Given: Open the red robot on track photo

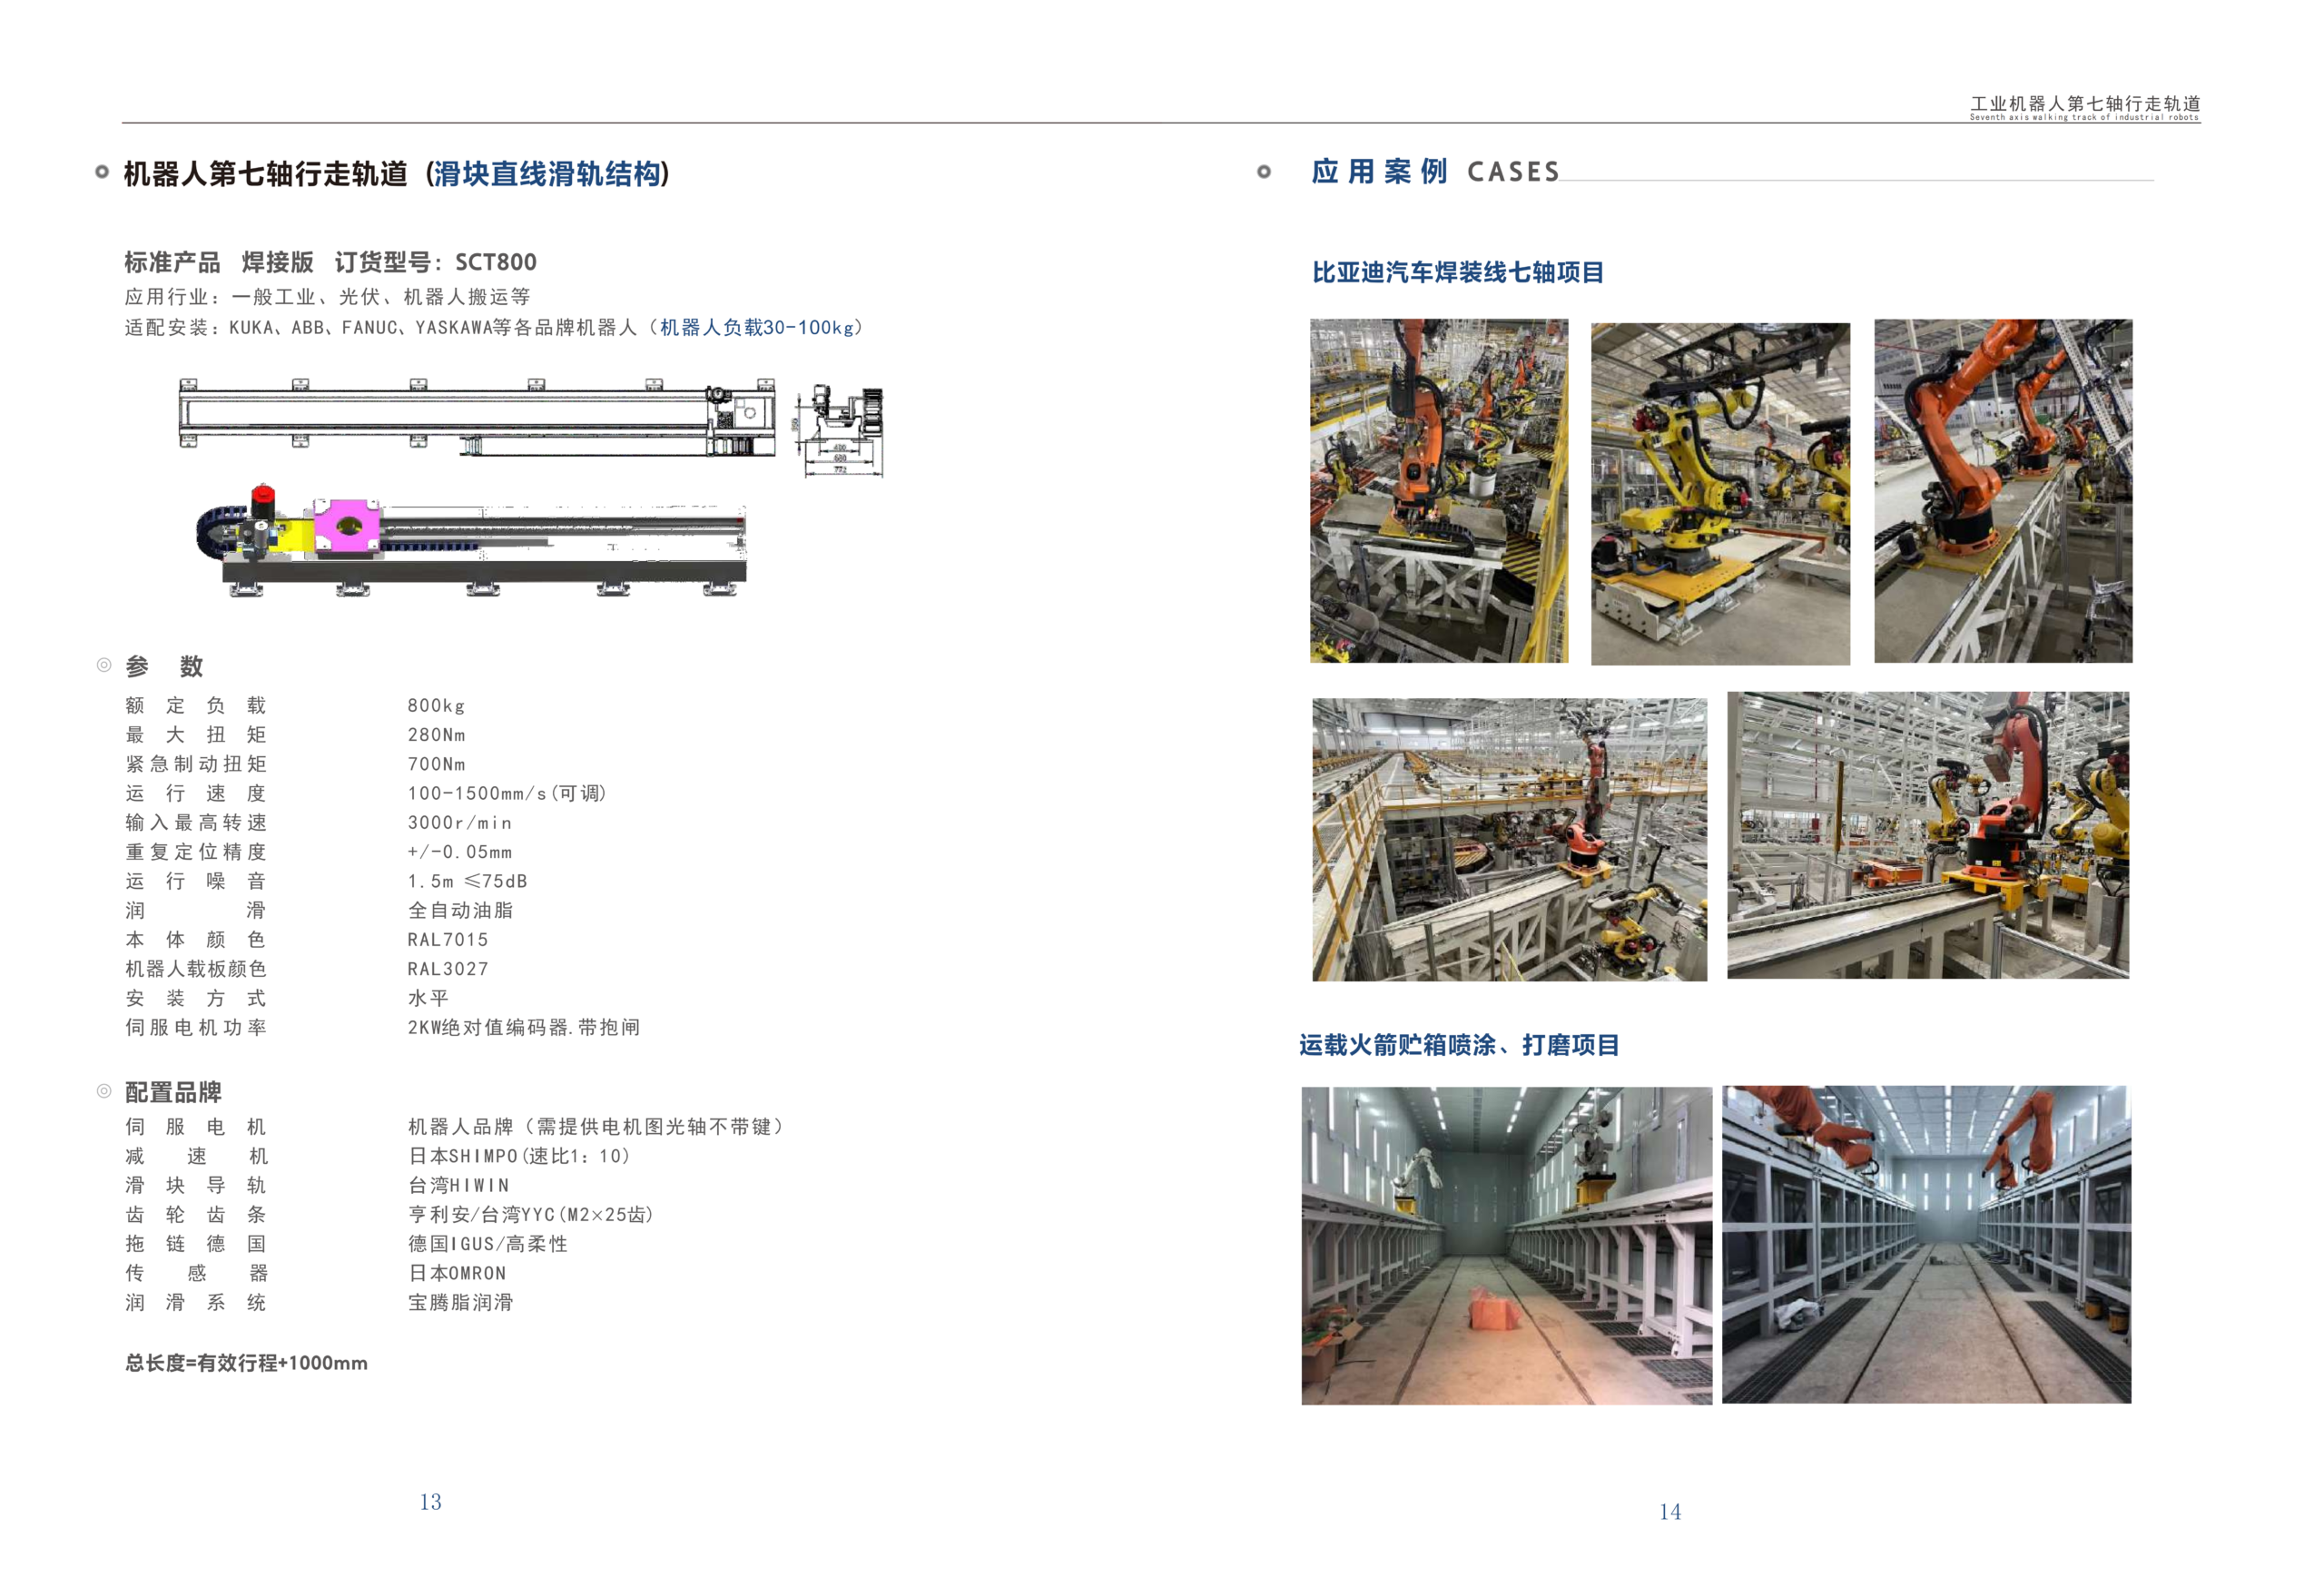Looking at the screenshot, I should click(x=1927, y=835).
